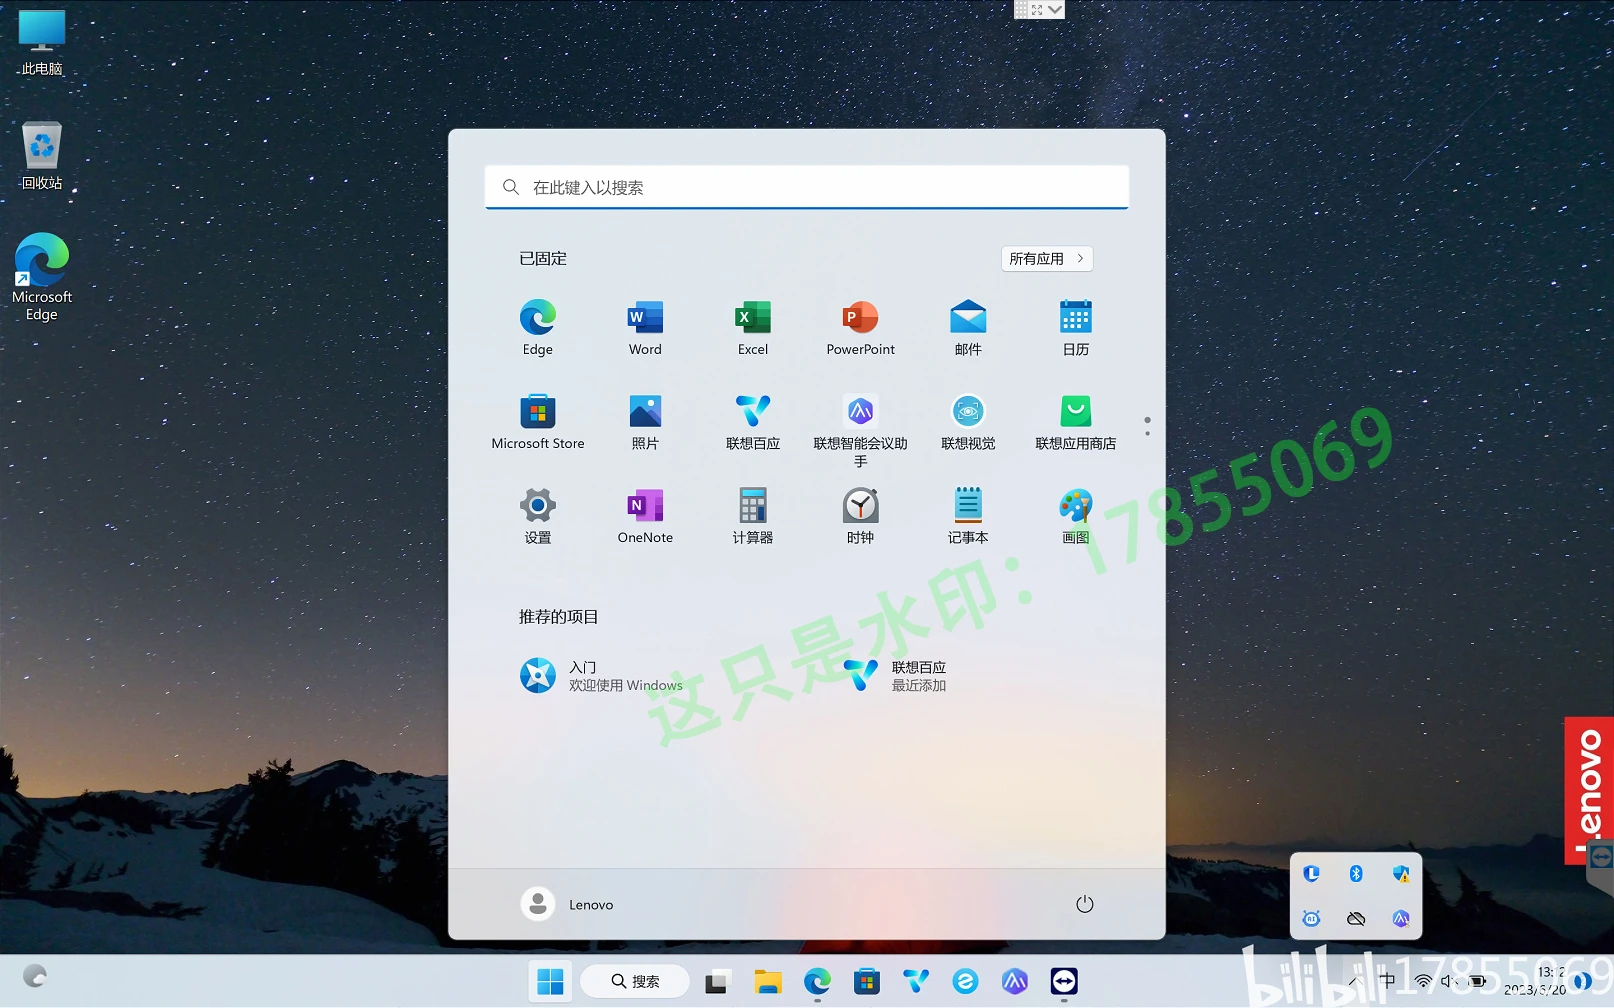Open Excel pinned app
1614x1008 pixels.
click(753, 328)
